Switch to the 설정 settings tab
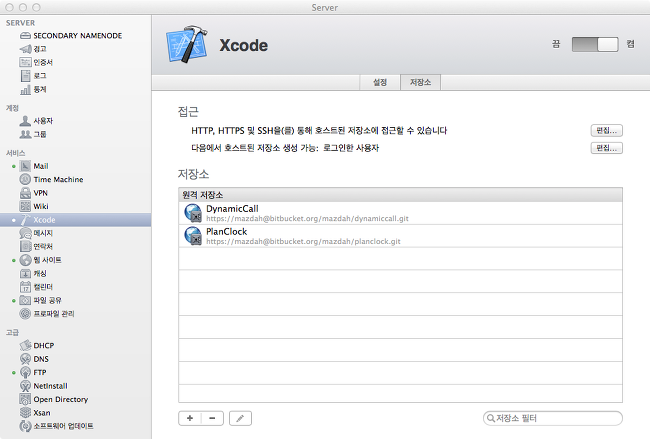Viewport: 650px width, 439px height. (380, 82)
